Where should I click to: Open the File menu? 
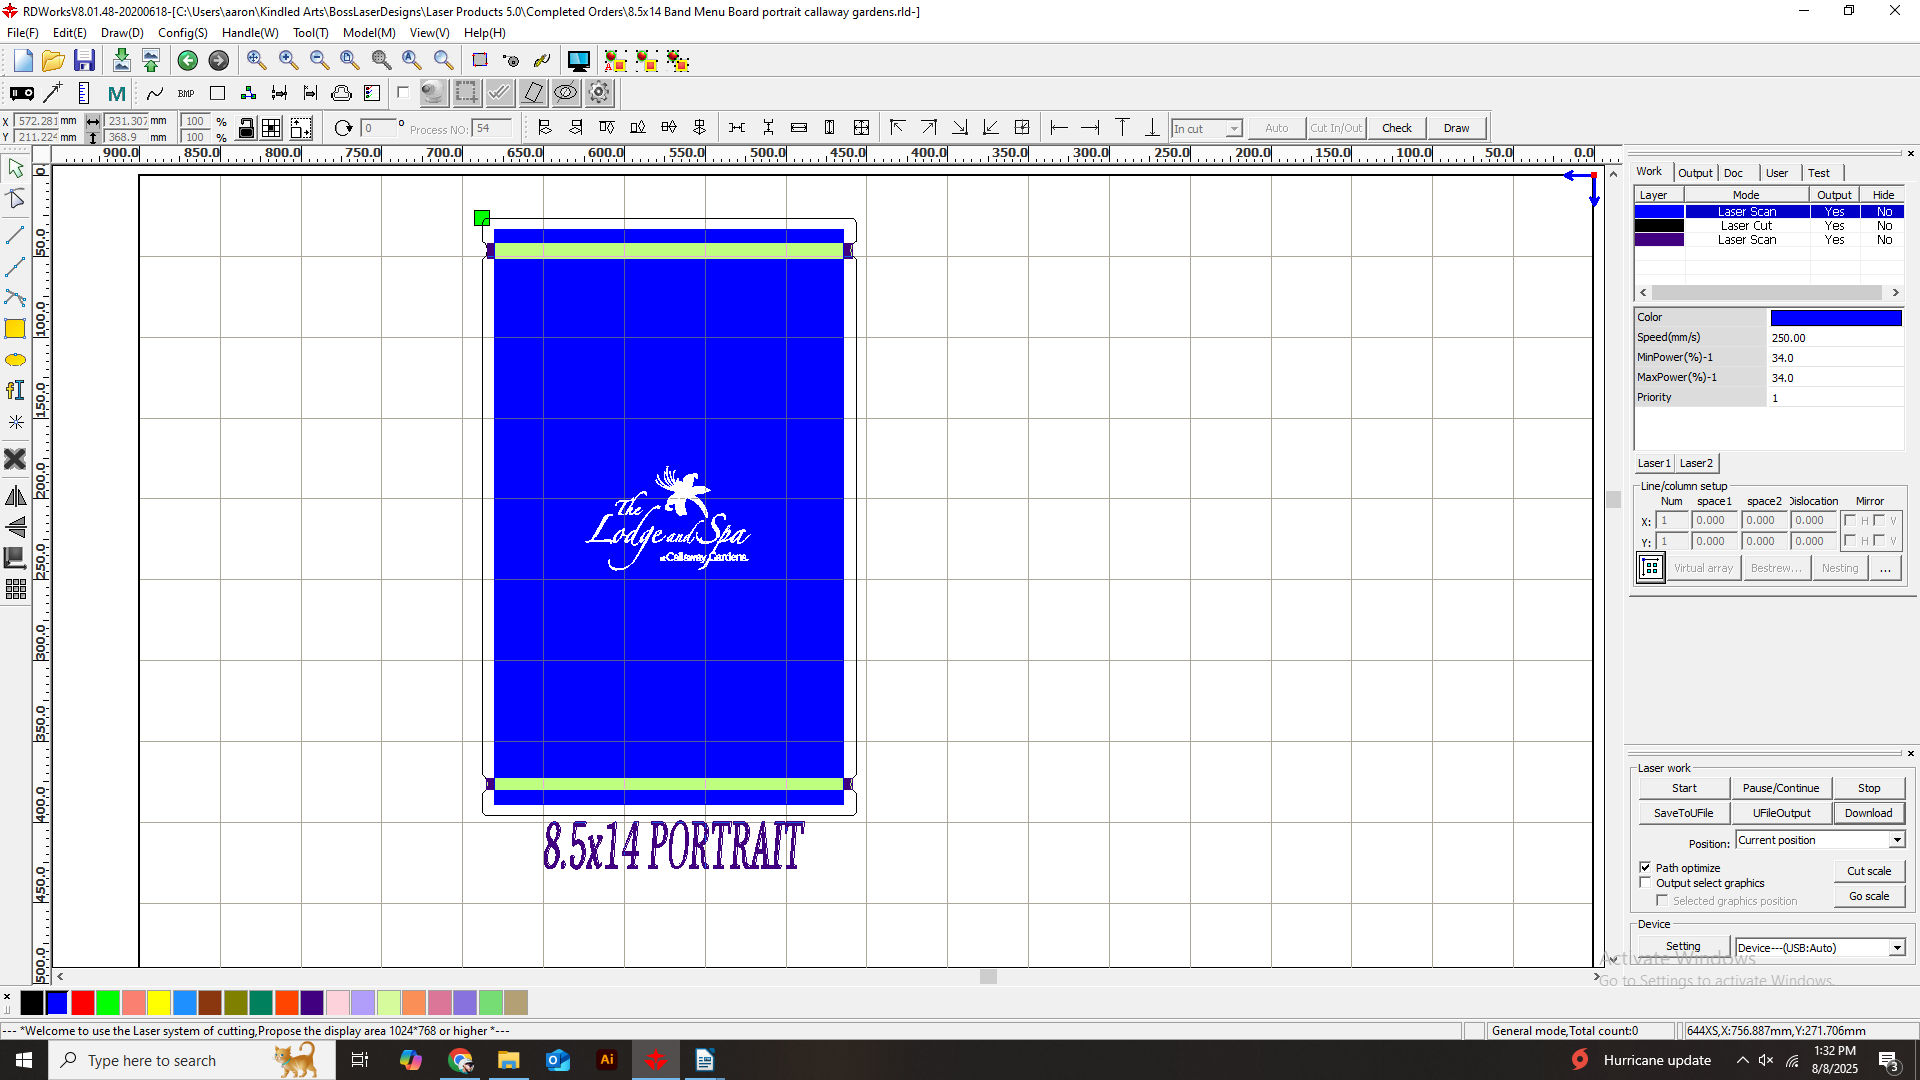coord(22,33)
